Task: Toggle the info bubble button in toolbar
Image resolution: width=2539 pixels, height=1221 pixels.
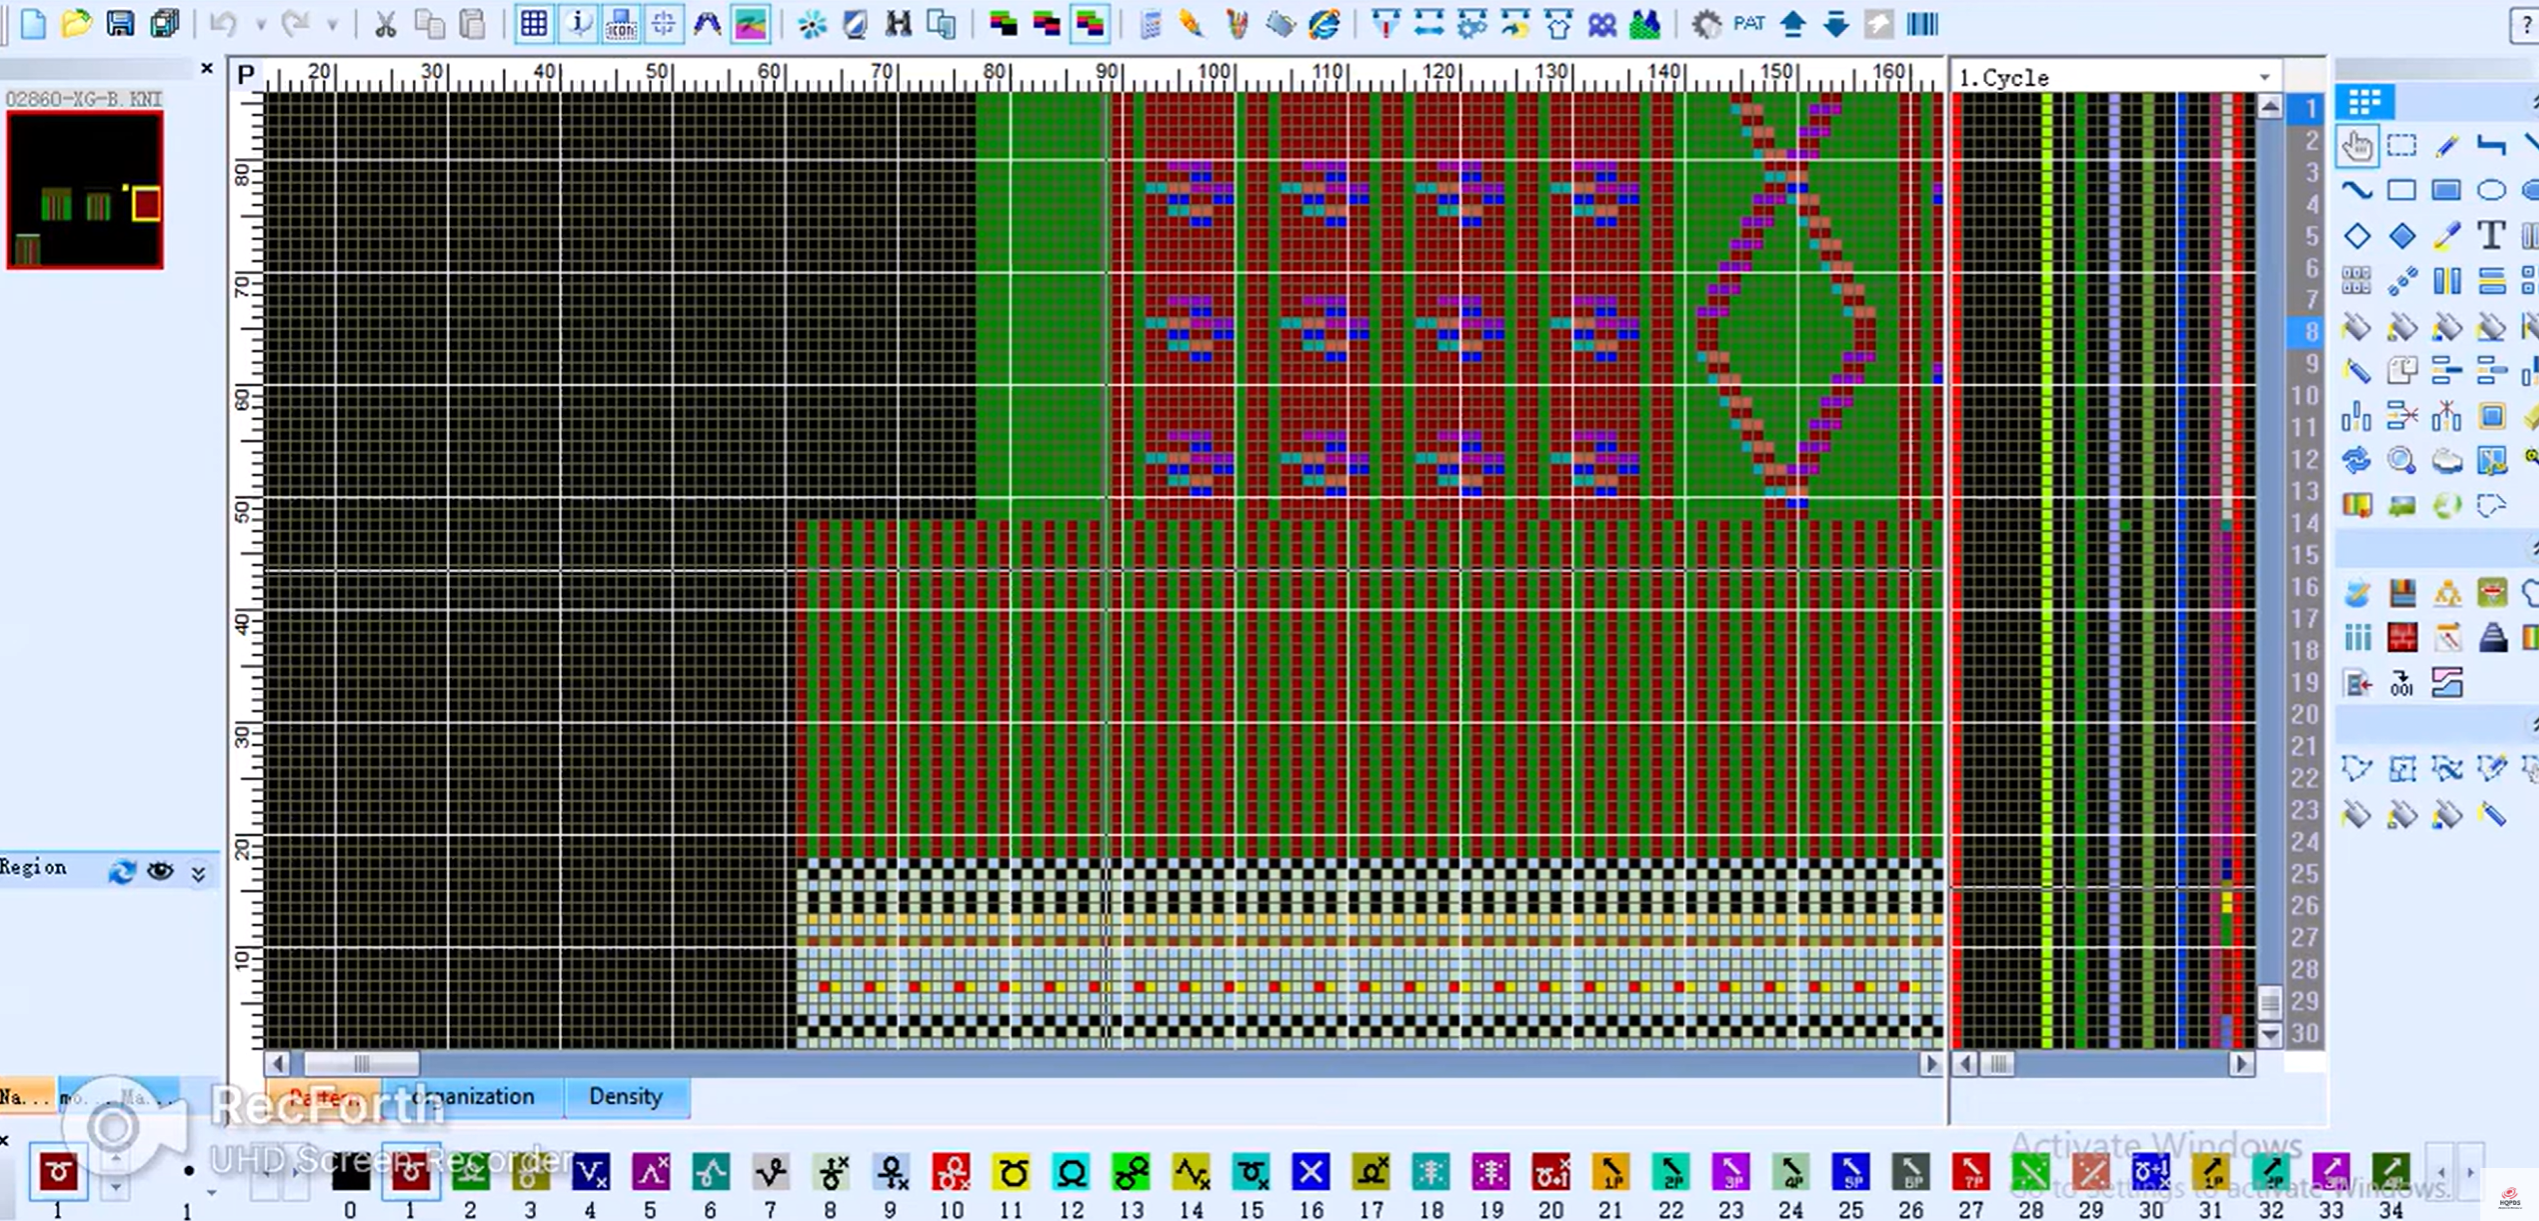Action: (578, 24)
